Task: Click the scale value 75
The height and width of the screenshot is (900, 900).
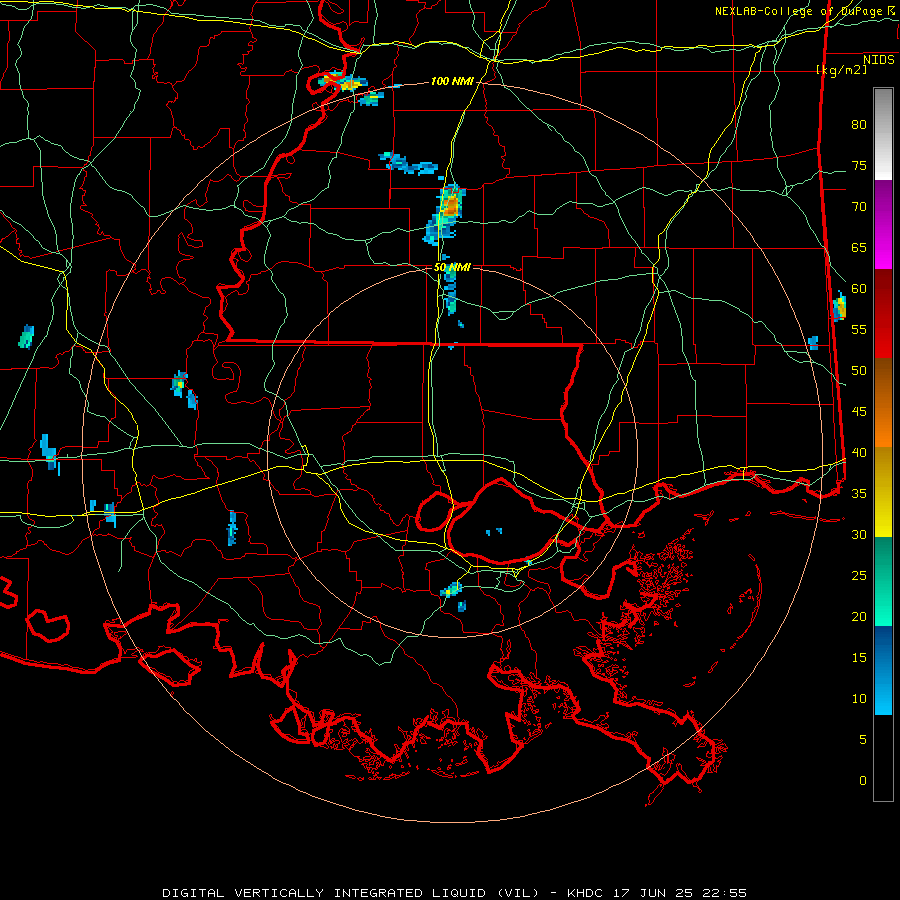Action: (859, 166)
